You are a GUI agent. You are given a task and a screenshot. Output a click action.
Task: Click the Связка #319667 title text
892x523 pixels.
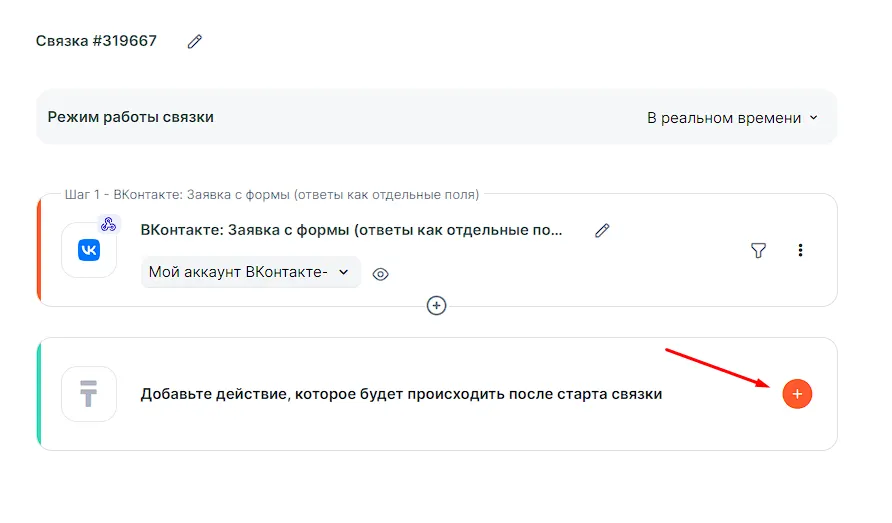(97, 41)
